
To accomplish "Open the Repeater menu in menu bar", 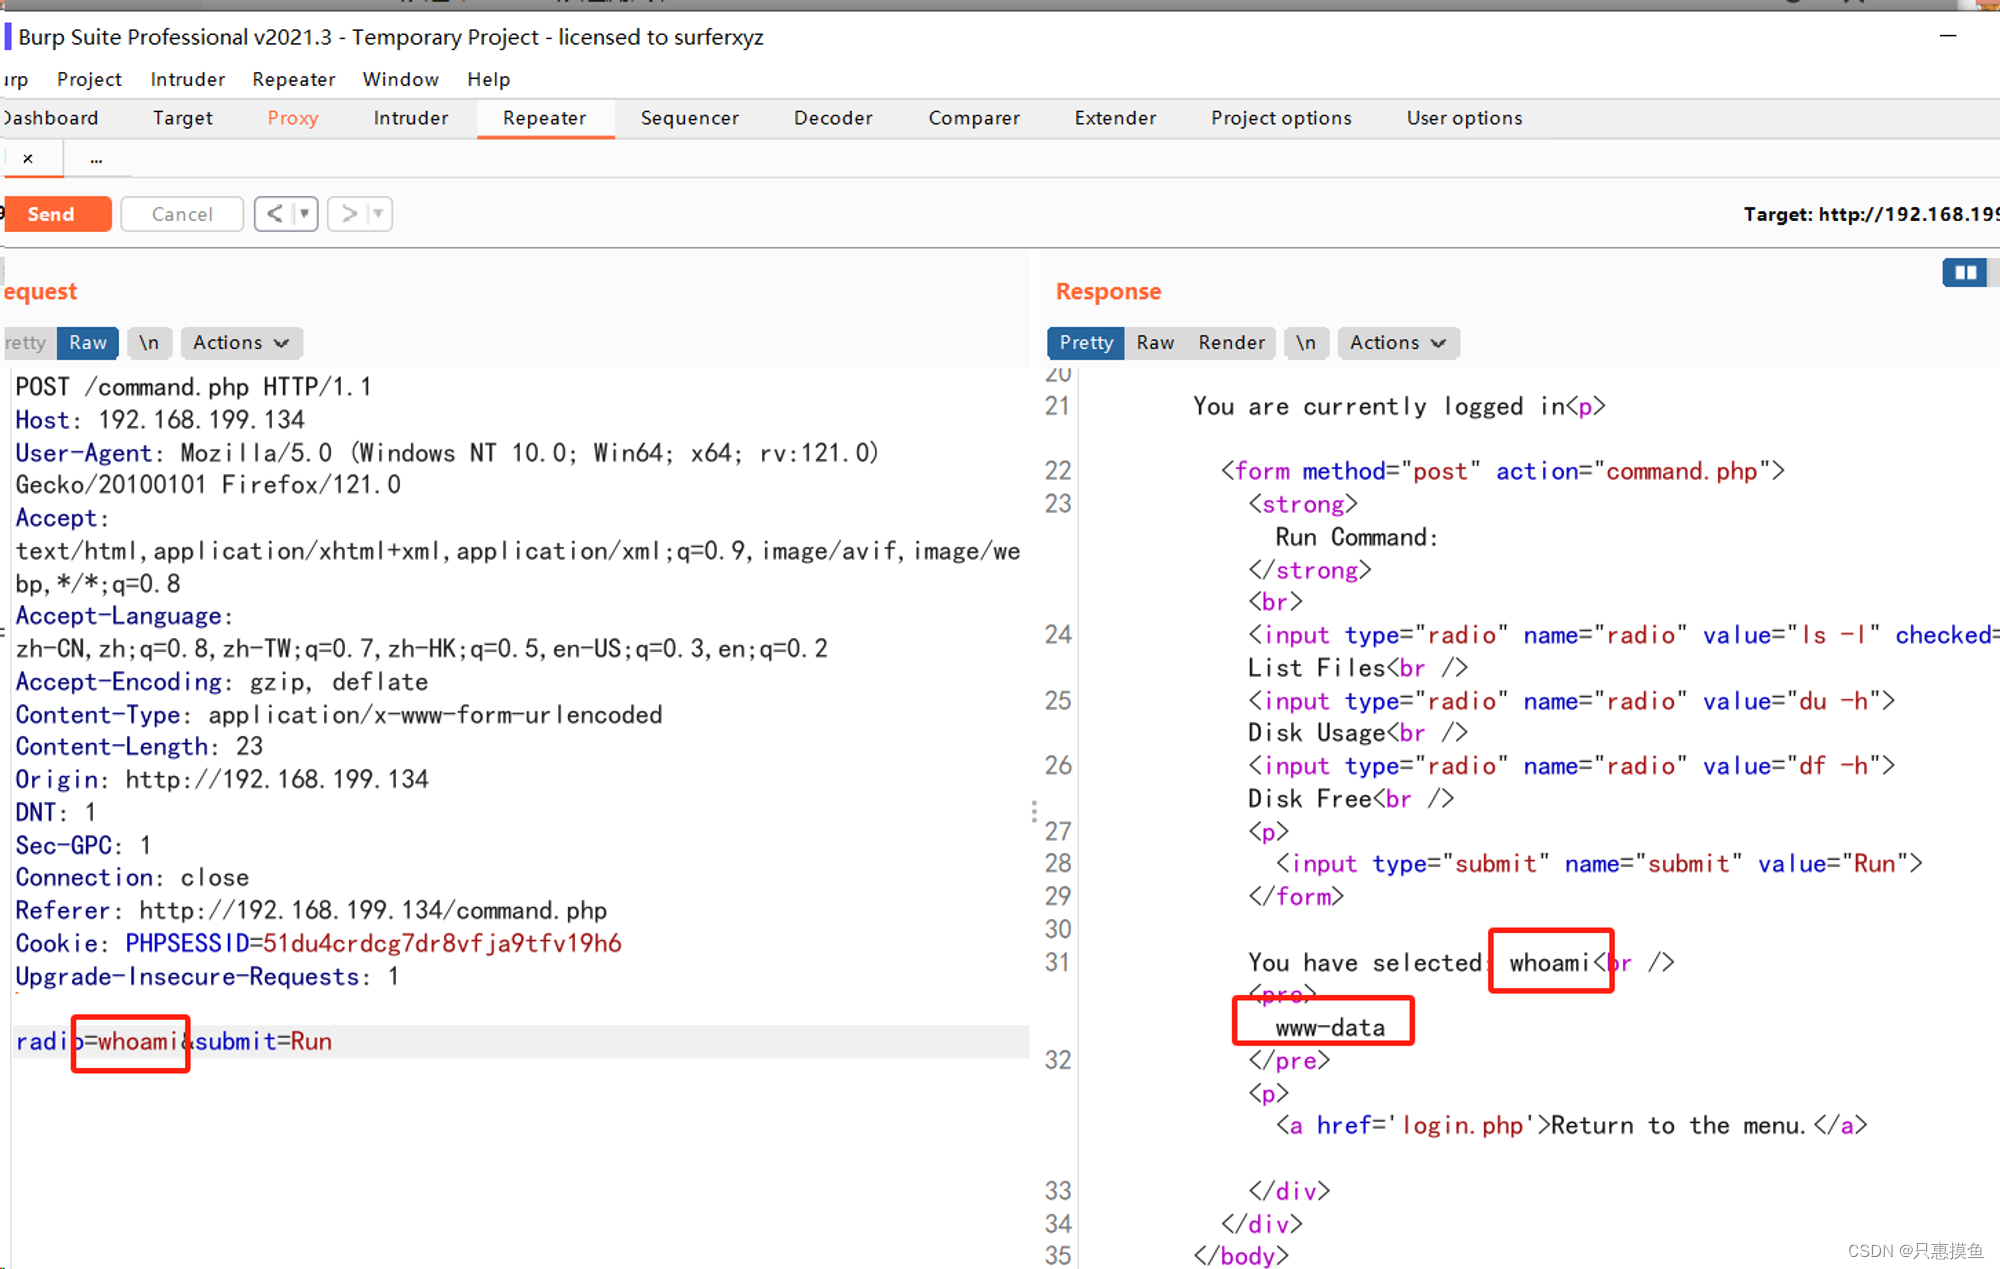I will (294, 79).
